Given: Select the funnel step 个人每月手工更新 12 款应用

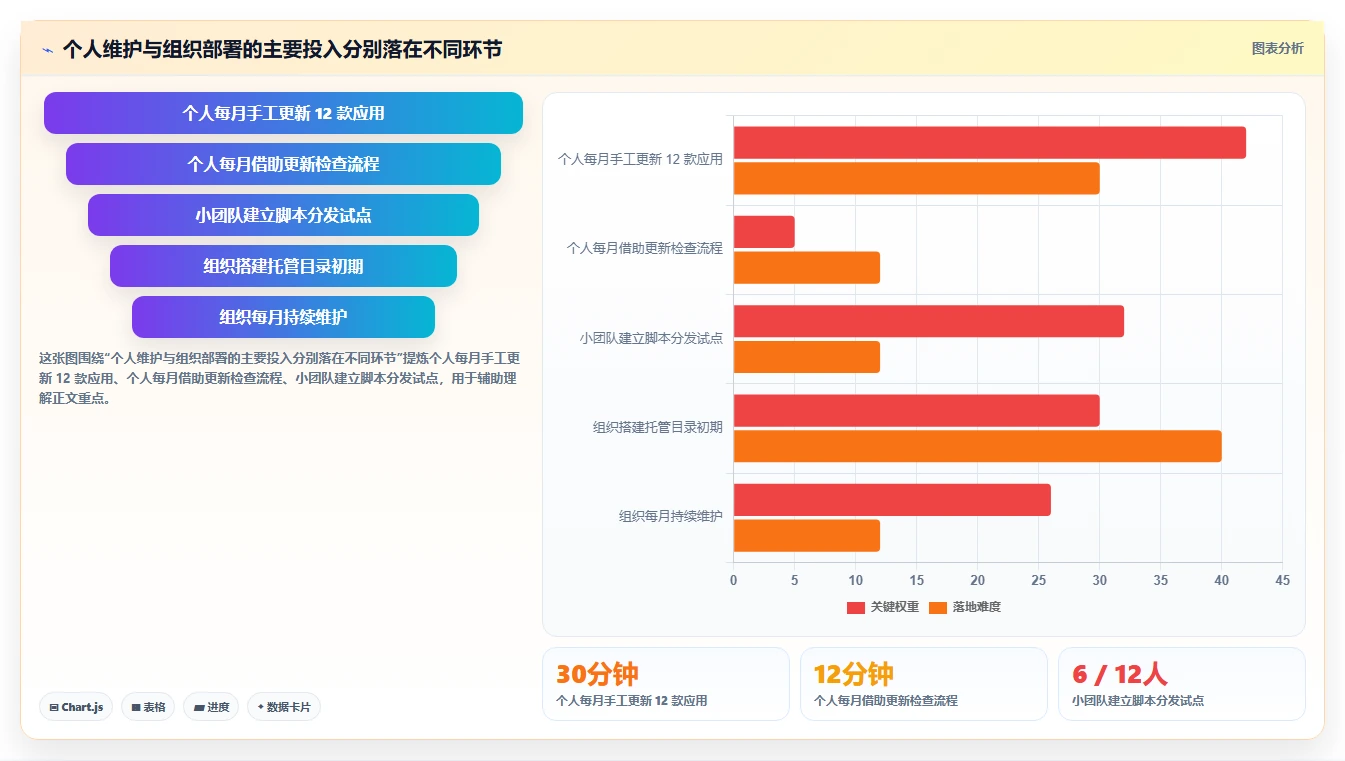Looking at the screenshot, I should 283,113.
